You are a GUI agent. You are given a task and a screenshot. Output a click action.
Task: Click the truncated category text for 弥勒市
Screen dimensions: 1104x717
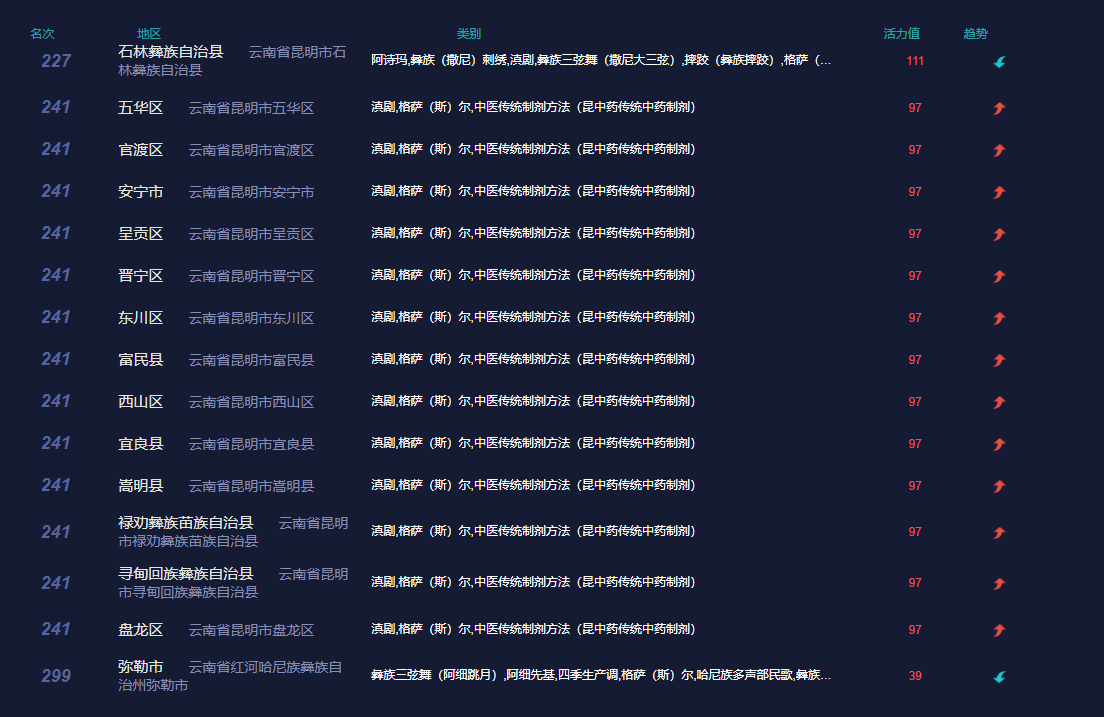pyautogui.click(x=600, y=675)
